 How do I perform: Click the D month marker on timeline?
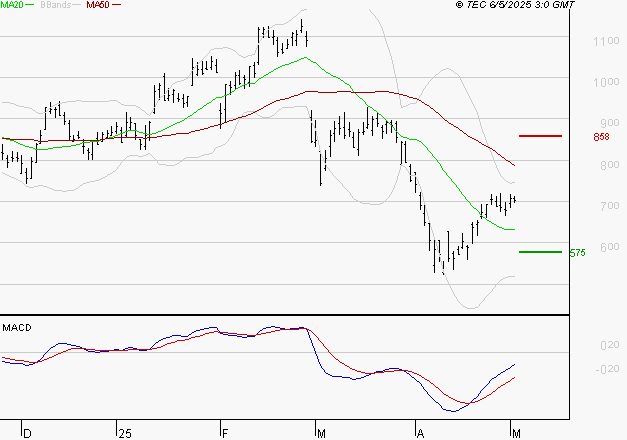coord(27,434)
